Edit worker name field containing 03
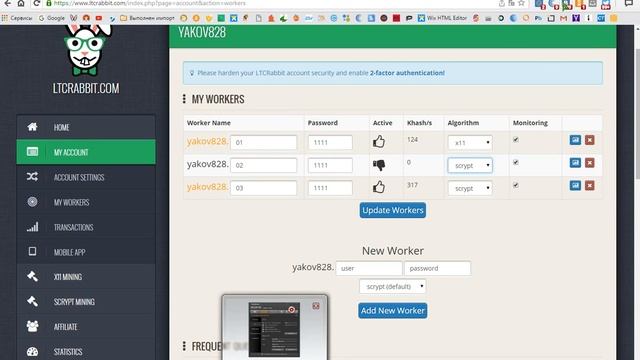Viewport: 640px width, 360px height. (263, 188)
